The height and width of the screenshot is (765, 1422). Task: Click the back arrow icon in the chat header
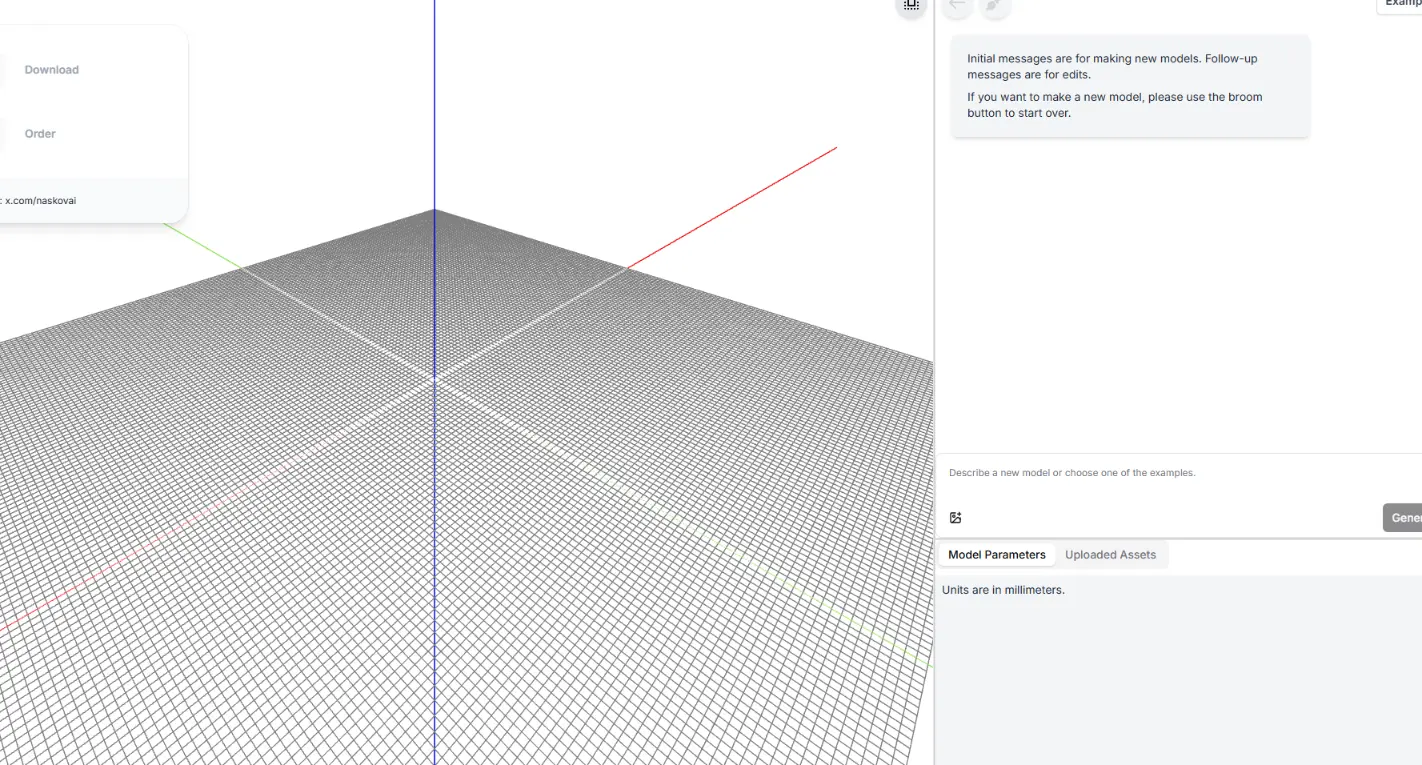(x=956, y=6)
